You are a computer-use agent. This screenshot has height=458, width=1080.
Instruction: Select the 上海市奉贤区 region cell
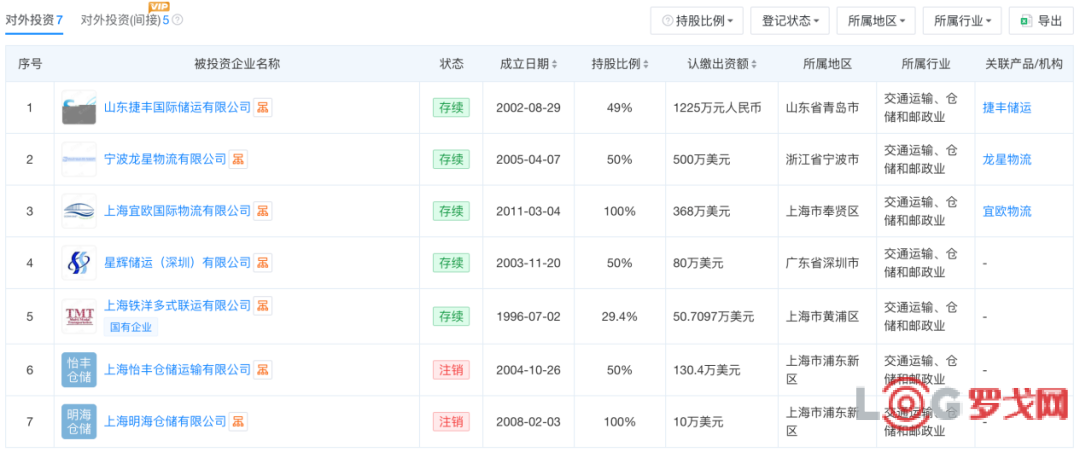click(x=822, y=211)
